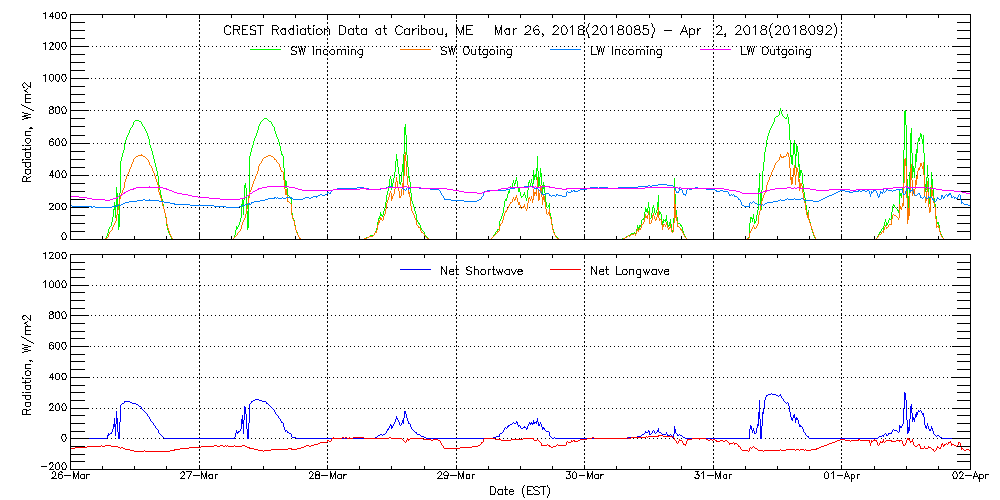Click the 28-Mar date tick label
The image size is (1000, 500).
click(328, 477)
